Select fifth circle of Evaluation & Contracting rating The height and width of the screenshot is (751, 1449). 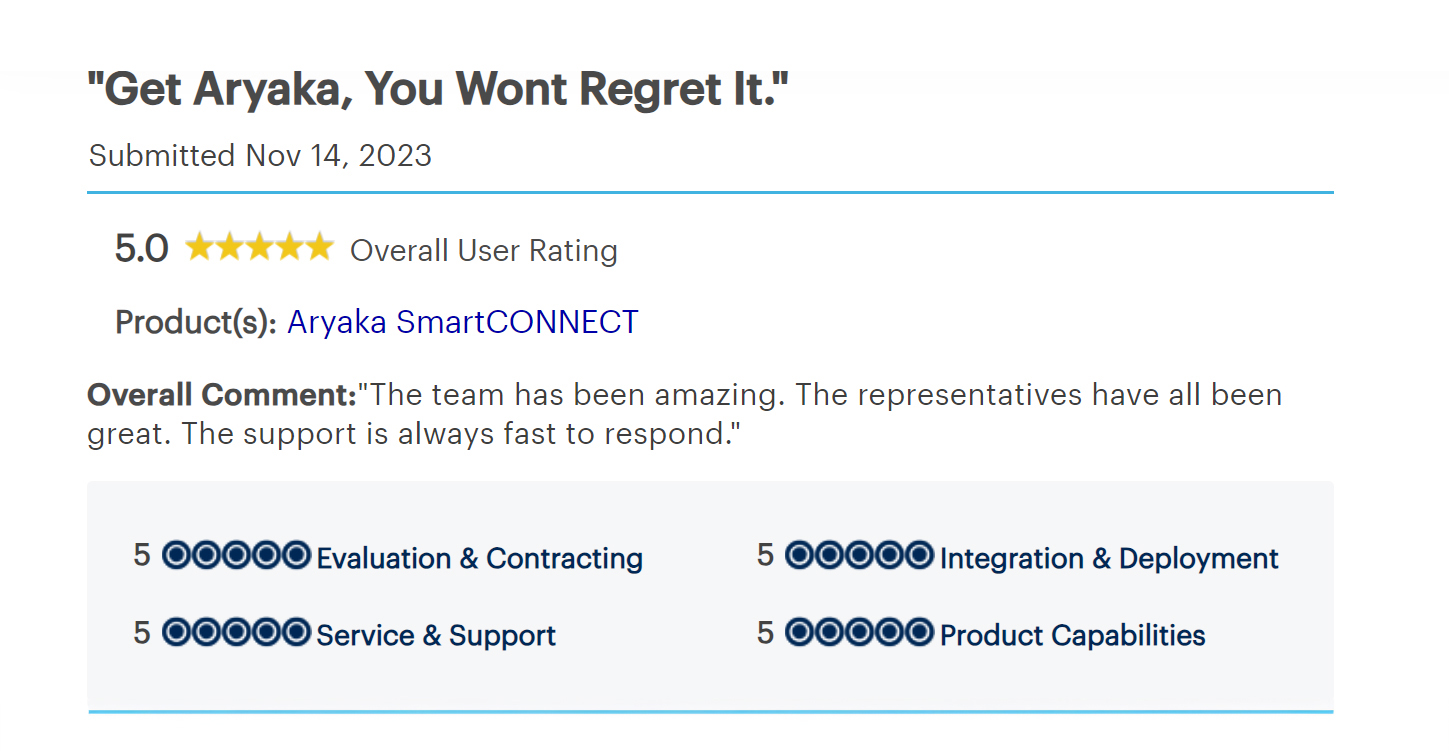coord(296,555)
